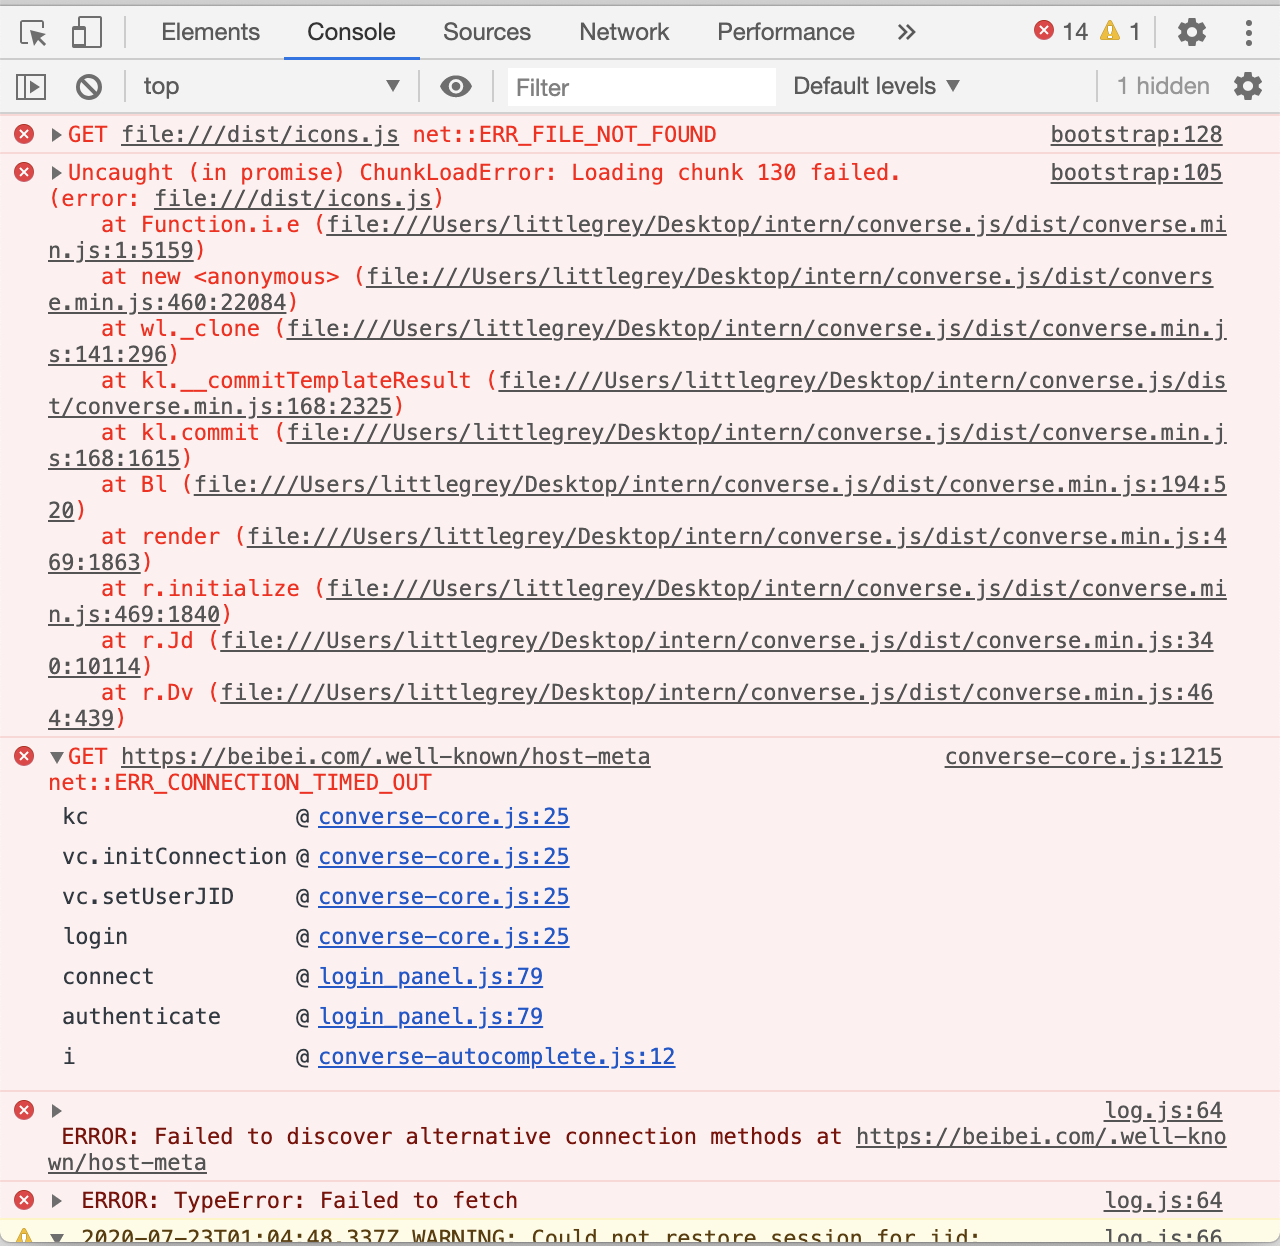The image size is (1280, 1246).
Task: Open the Performance tab
Action: (786, 32)
